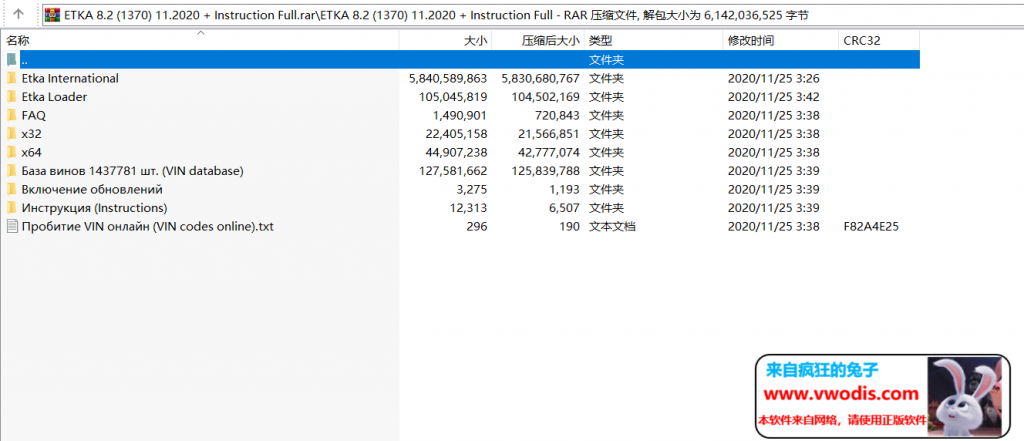Screen dimensions: 1024x441
Task: Select the FAQ folder name
Action: 33,116
